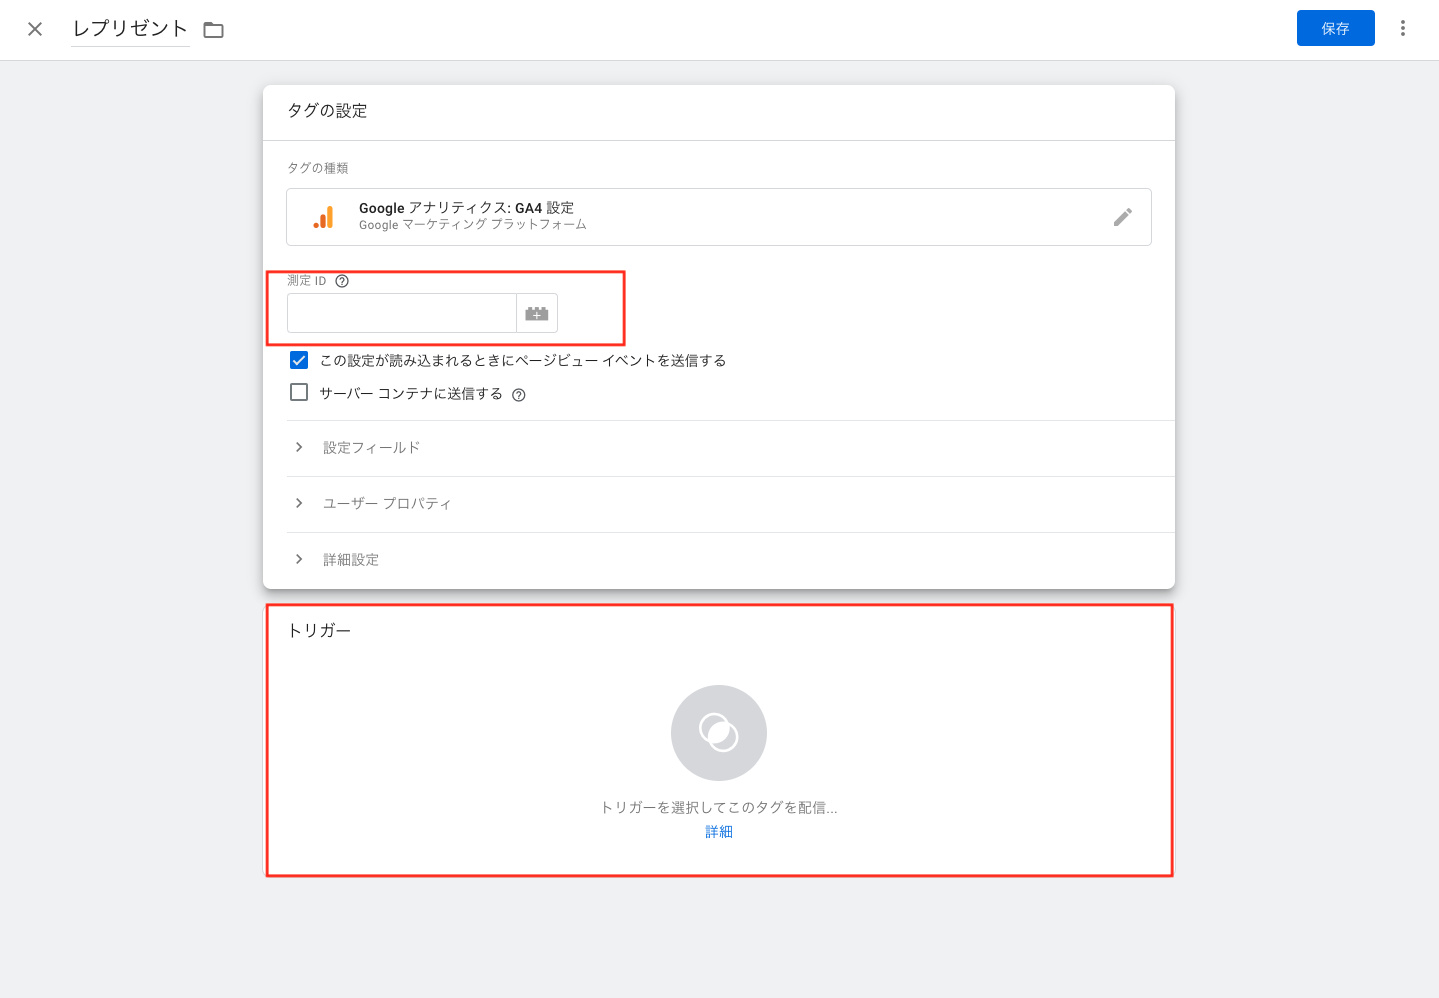The image size is (1439, 998).
Task: Open the help tooltip next to 測定 ID
Action: [x=342, y=281]
